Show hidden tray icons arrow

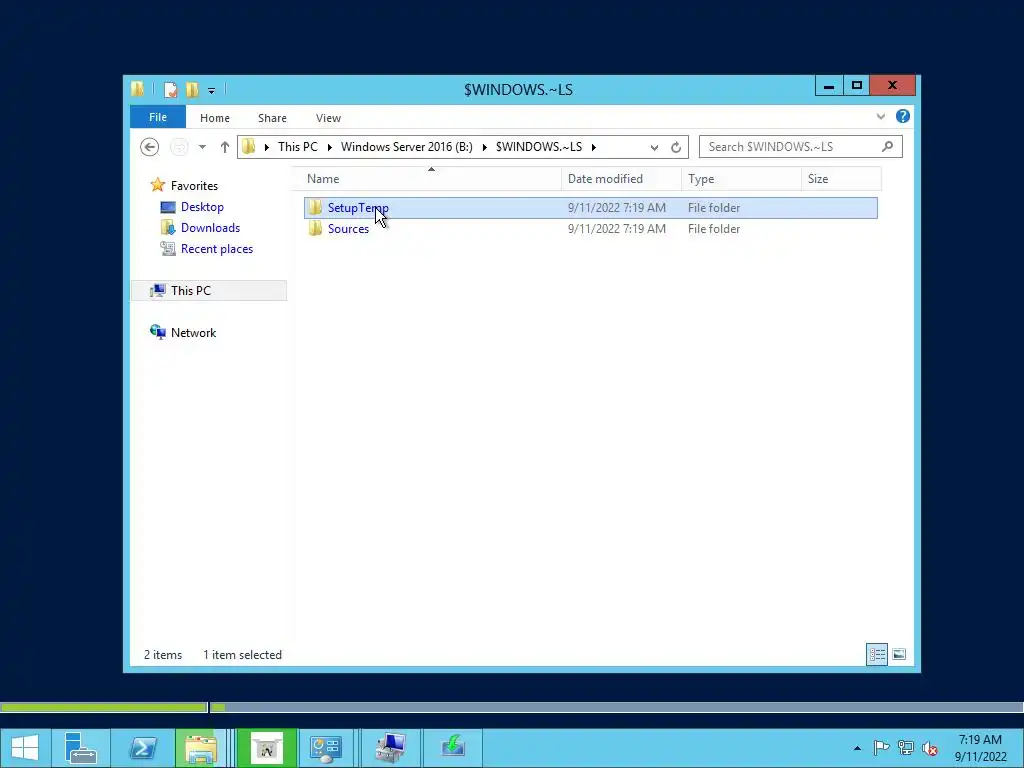pos(857,748)
